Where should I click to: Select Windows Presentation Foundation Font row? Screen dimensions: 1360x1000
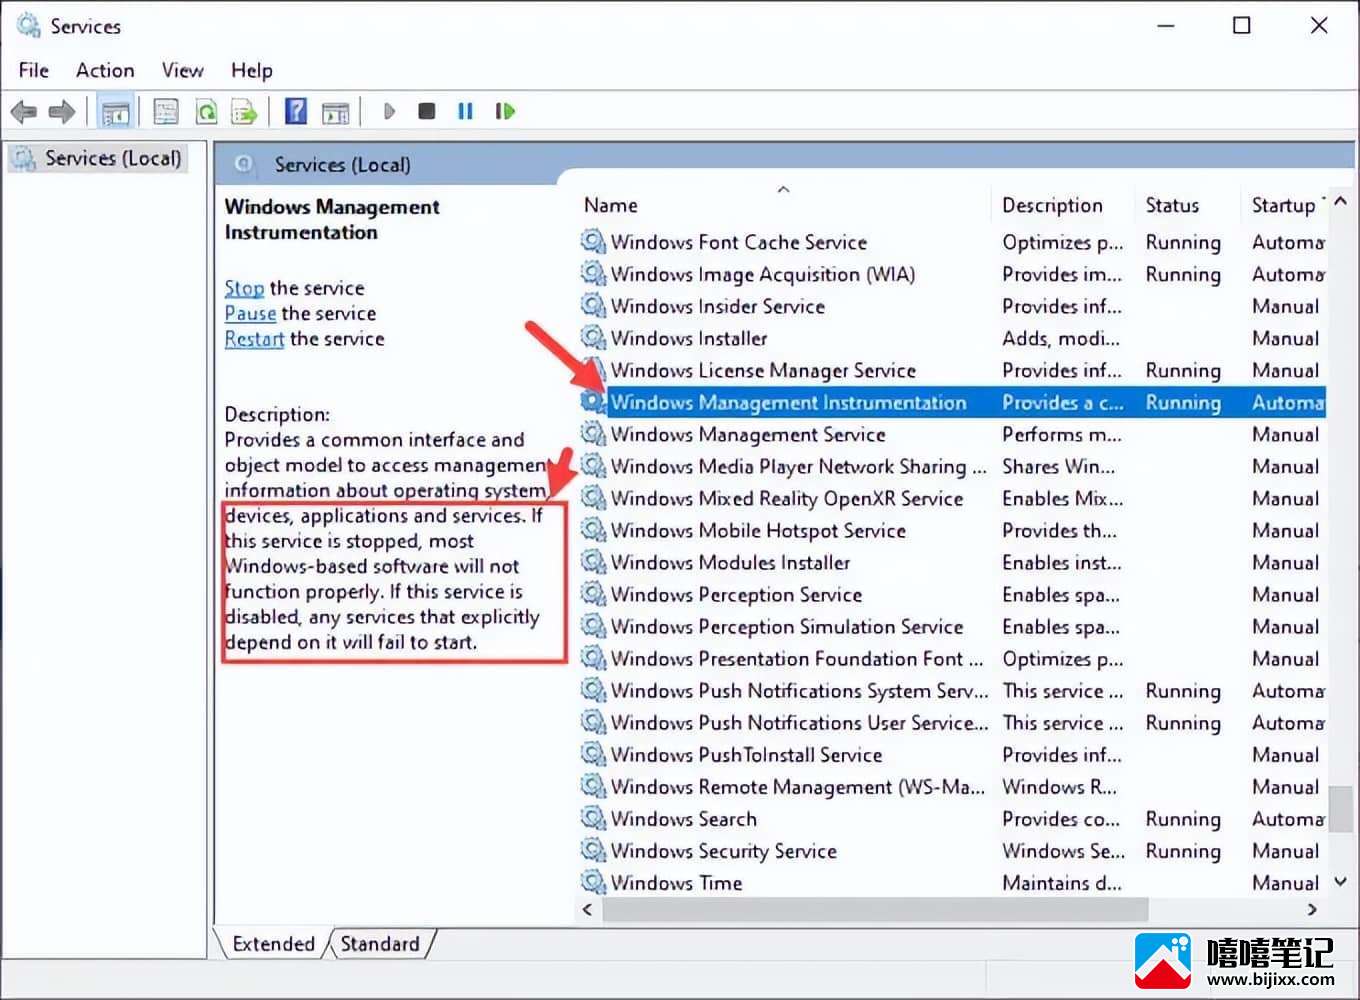(x=952, y=658)
